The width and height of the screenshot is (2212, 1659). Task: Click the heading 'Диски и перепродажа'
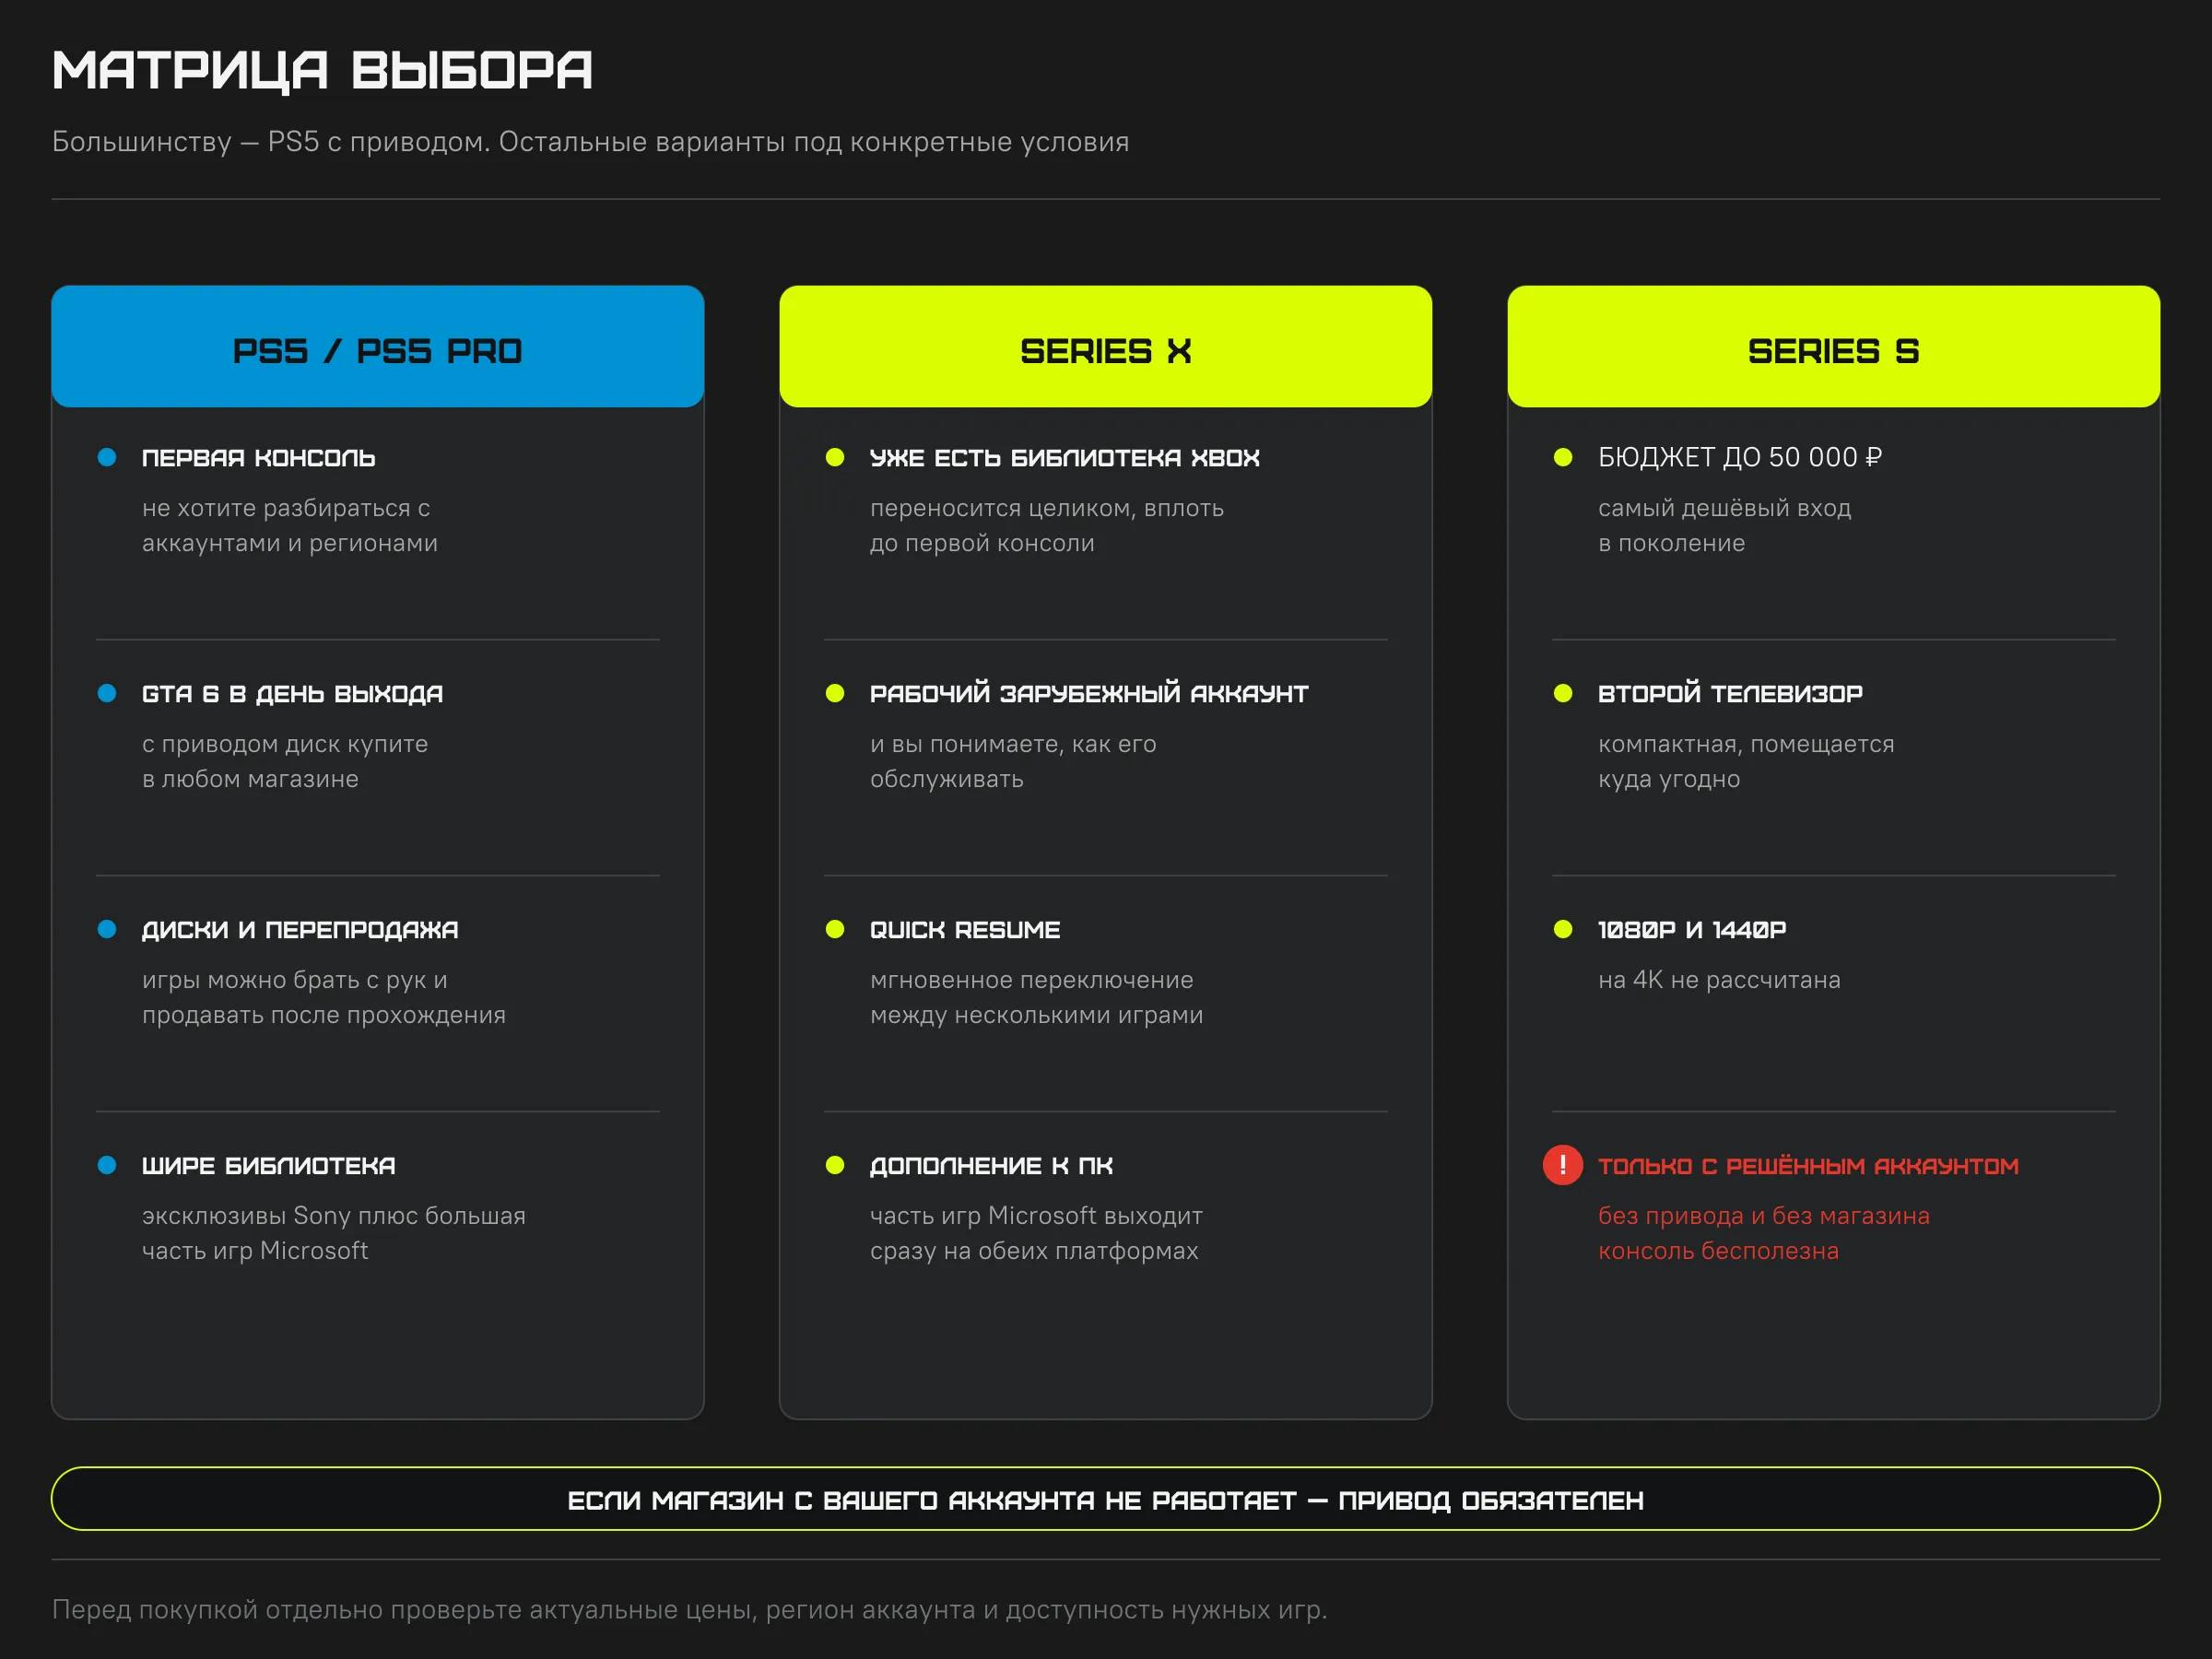[x=300, y=930]
